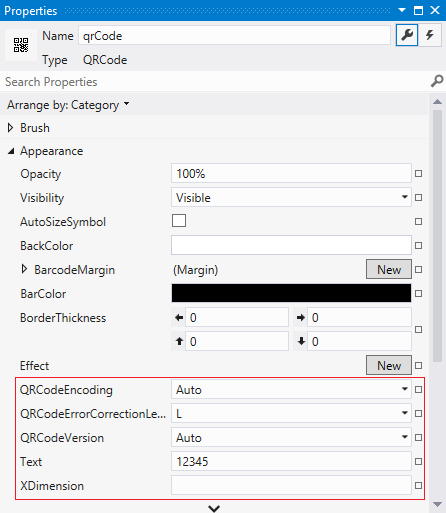Show properties with the wrench icon
This screenshot has height=513, width=446.
point(407,35)
